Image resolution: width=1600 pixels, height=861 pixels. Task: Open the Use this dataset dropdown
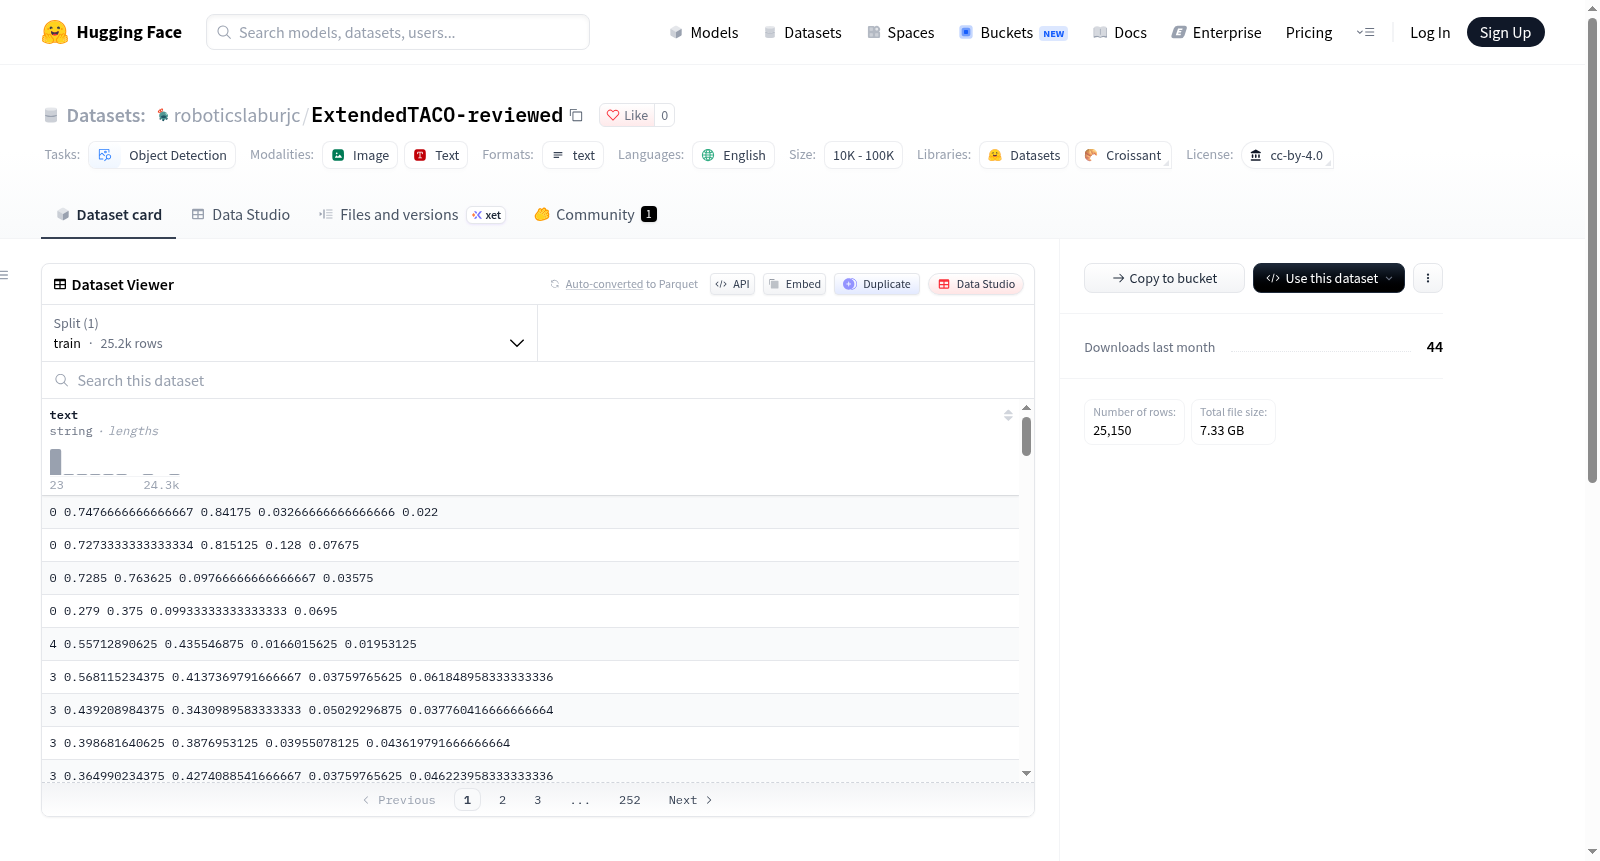click(x=1328, y=278)
